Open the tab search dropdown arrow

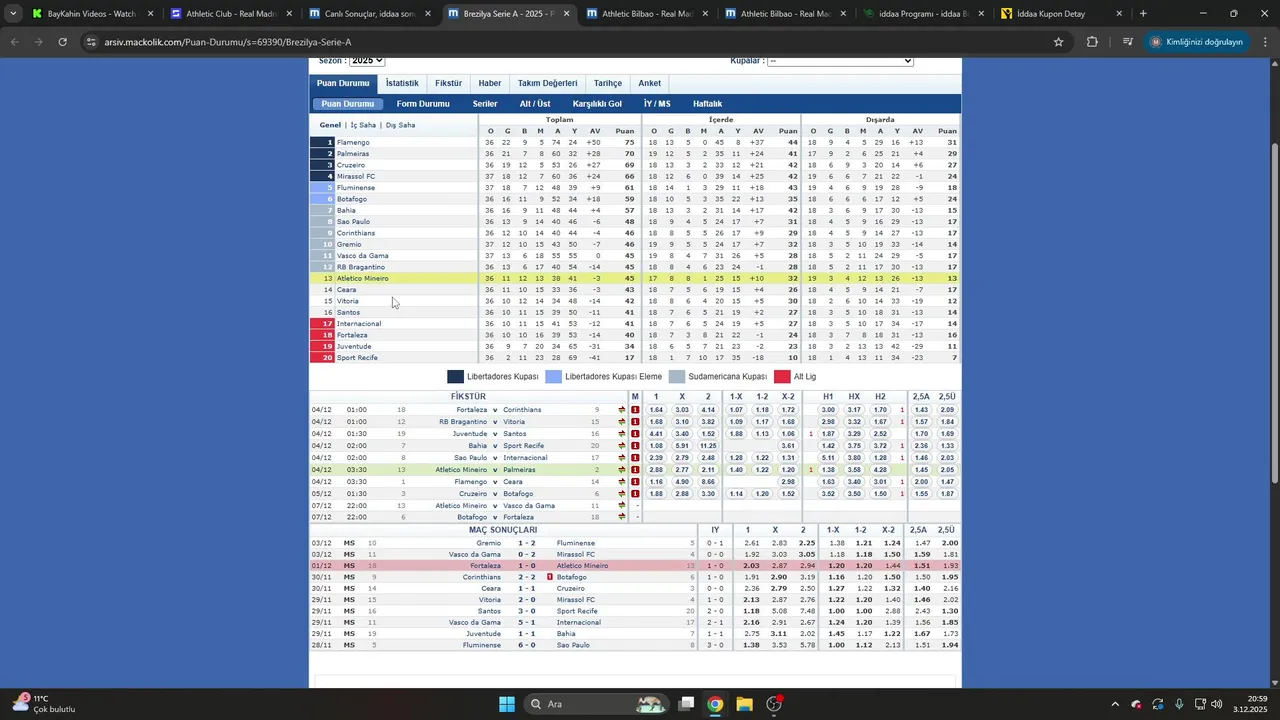[12, 14]
